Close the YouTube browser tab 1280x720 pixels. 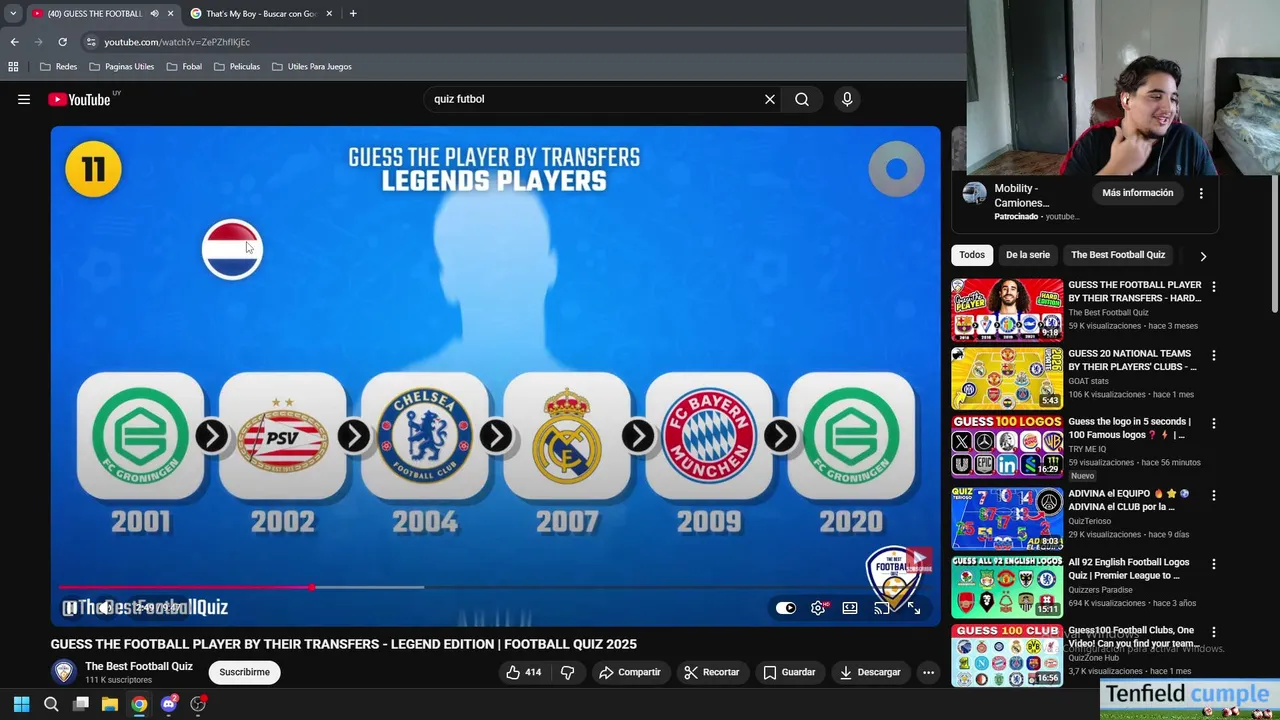170,14
